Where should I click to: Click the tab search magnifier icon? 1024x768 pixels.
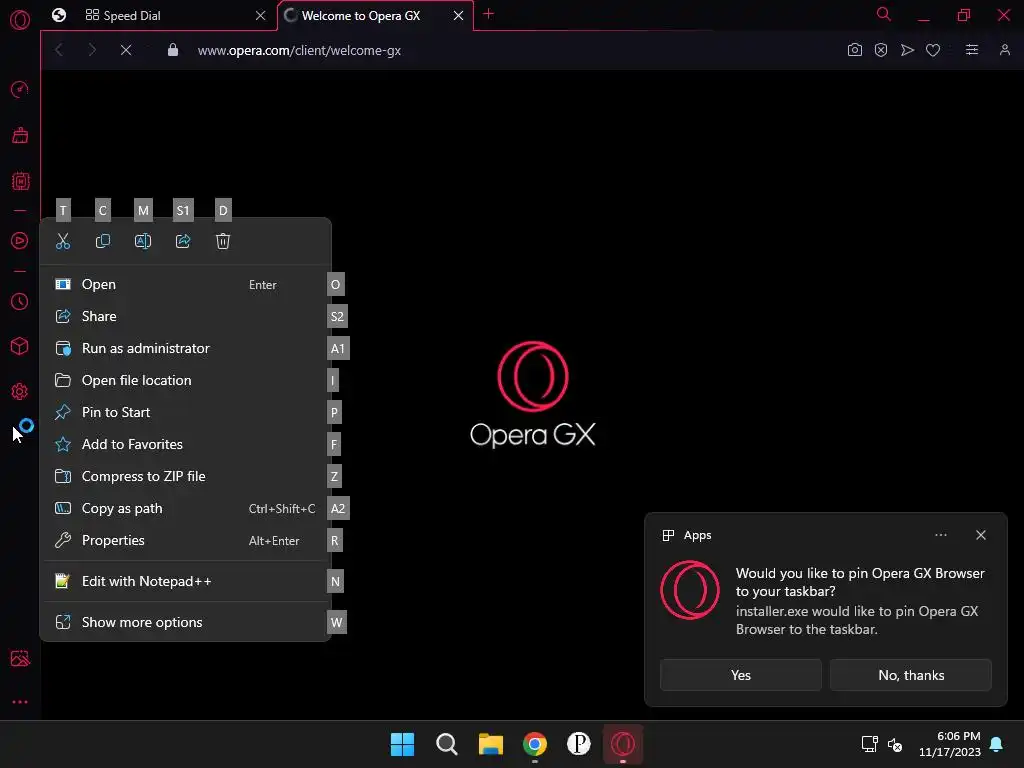(x=884, y=14)
